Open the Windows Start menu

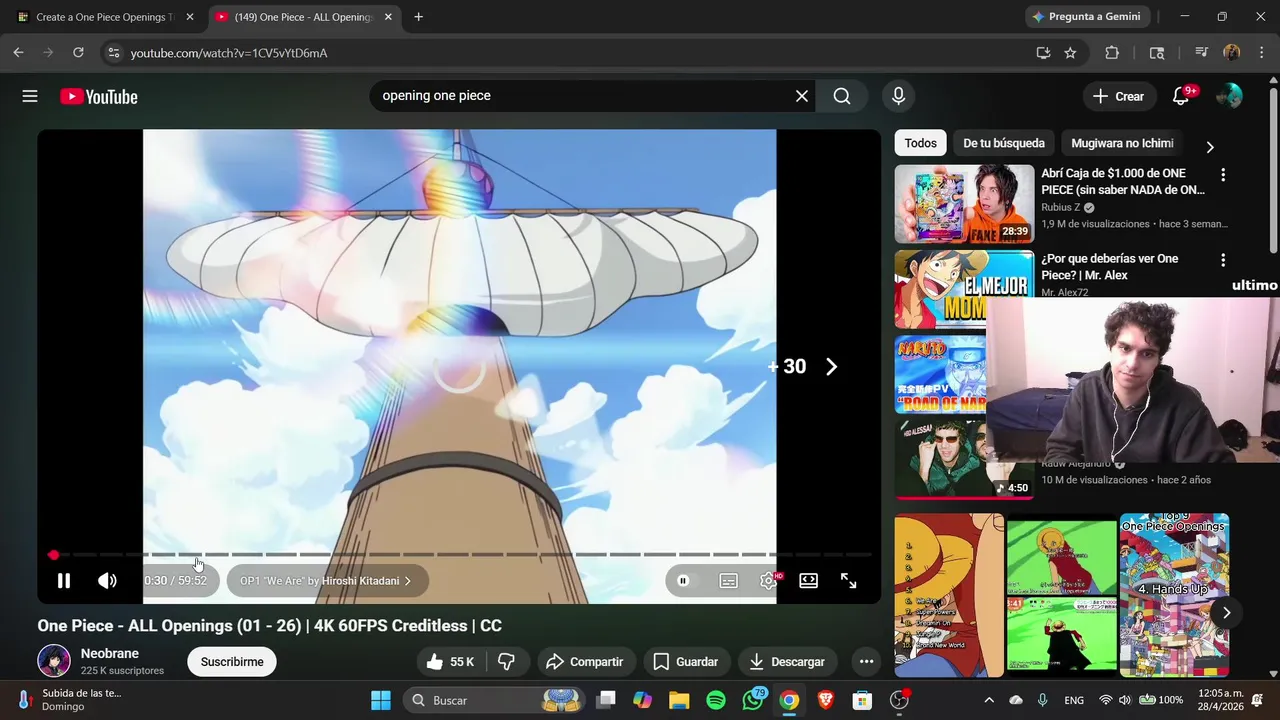[381, 700]
